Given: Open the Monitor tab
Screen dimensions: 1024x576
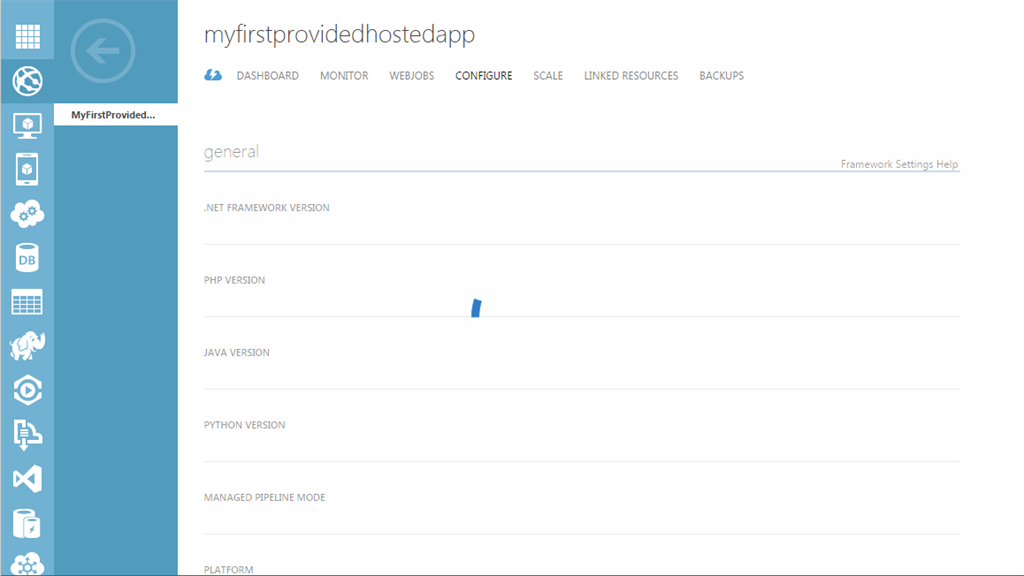Looking at the screenshot, I should pos(344,75).
